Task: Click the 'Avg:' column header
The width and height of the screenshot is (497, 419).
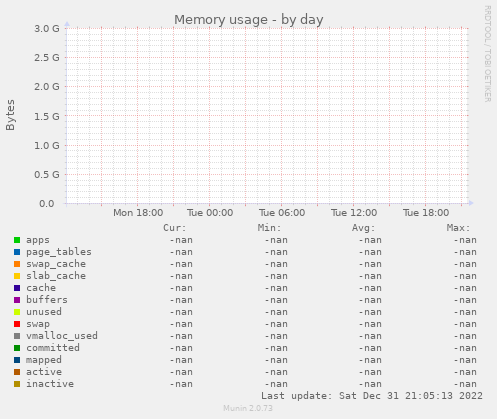Action: pyautogui.click(x=364, y=228)
